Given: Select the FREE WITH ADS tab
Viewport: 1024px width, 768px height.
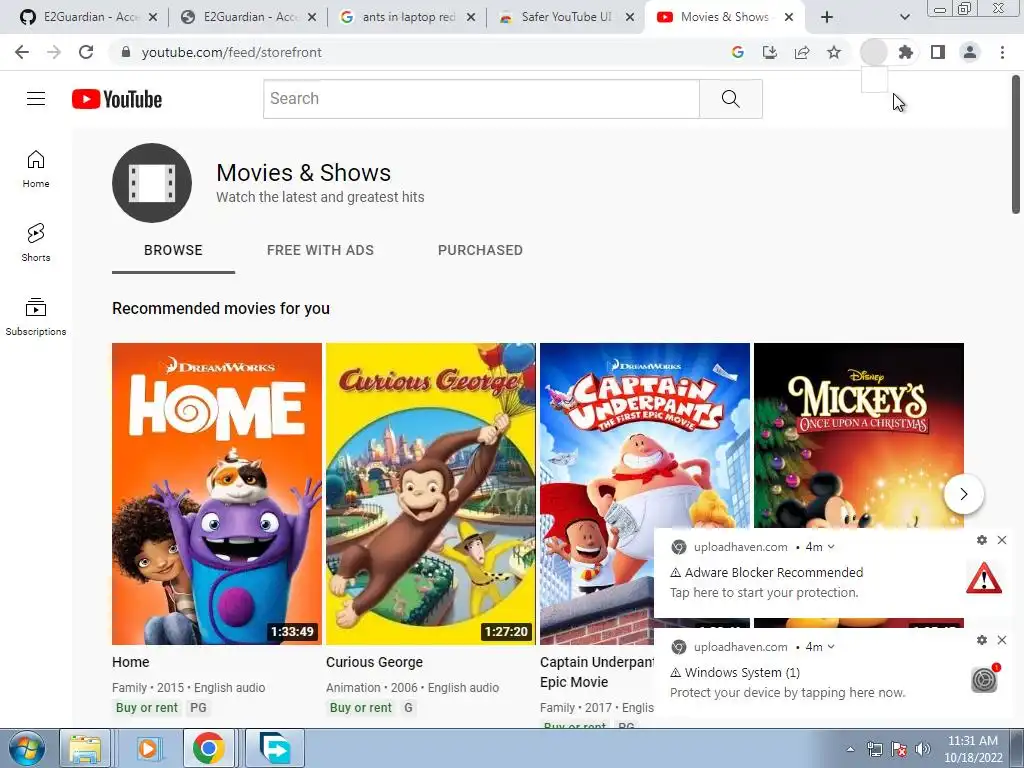Looking at the screenshot, I should 320,250.
